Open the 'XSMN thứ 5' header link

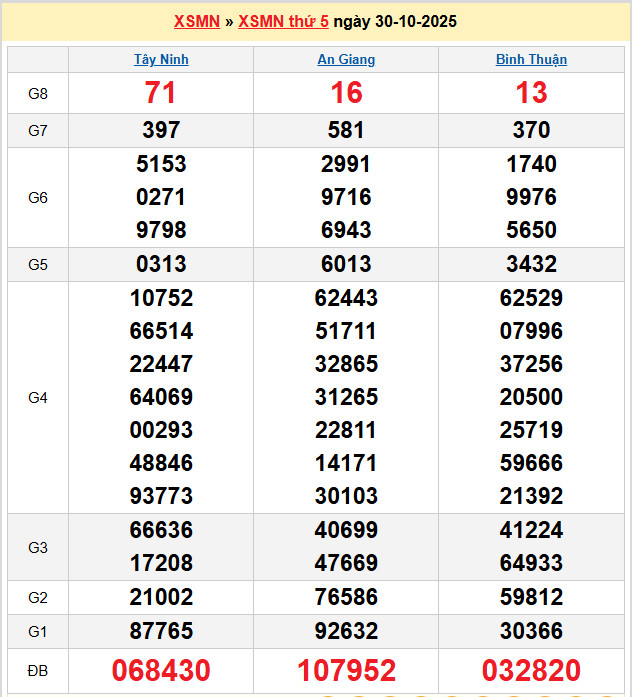tap(283, 21)
